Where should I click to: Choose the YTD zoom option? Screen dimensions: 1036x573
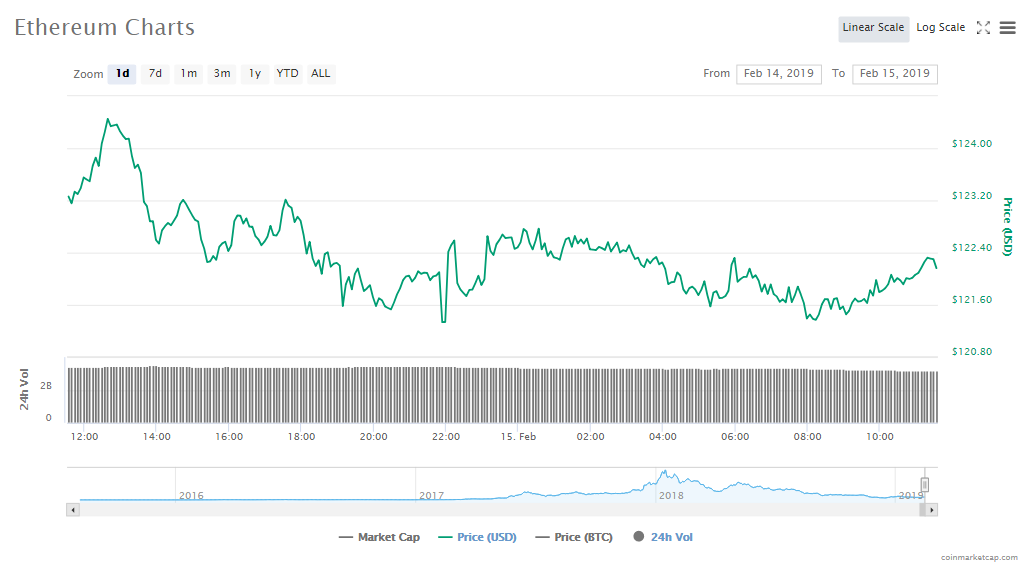click(287, 73)
